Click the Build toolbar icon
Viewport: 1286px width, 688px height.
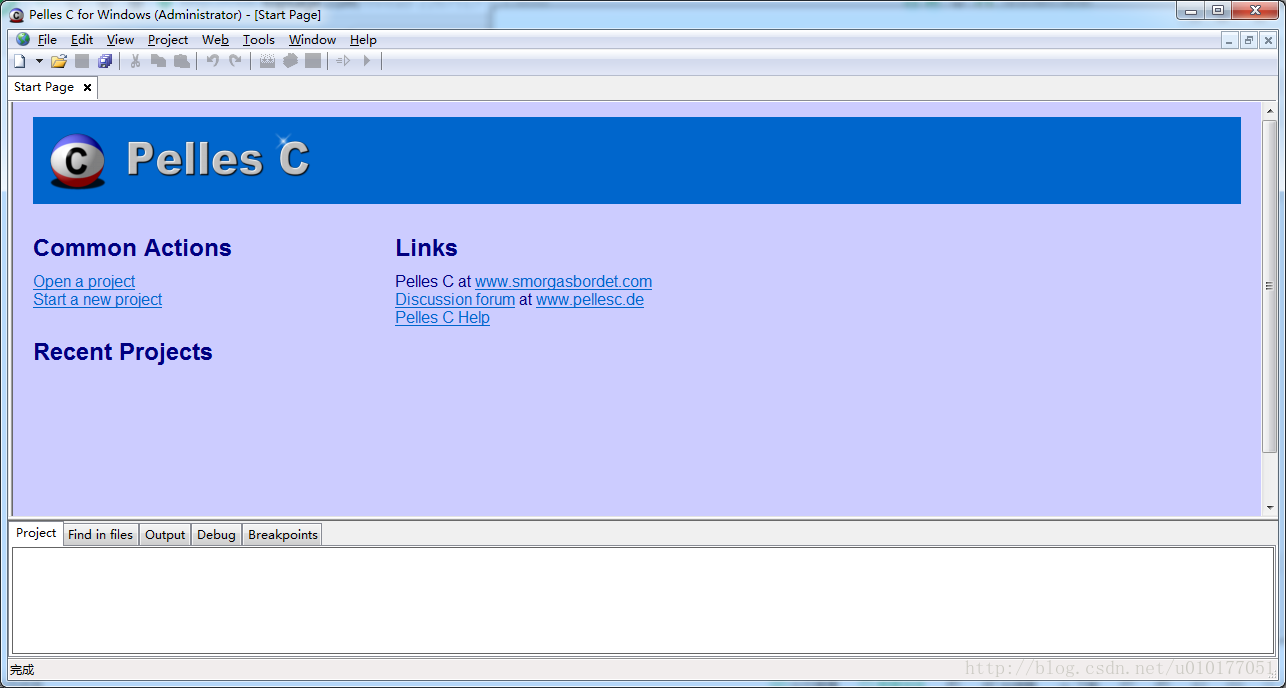(290, 62)
